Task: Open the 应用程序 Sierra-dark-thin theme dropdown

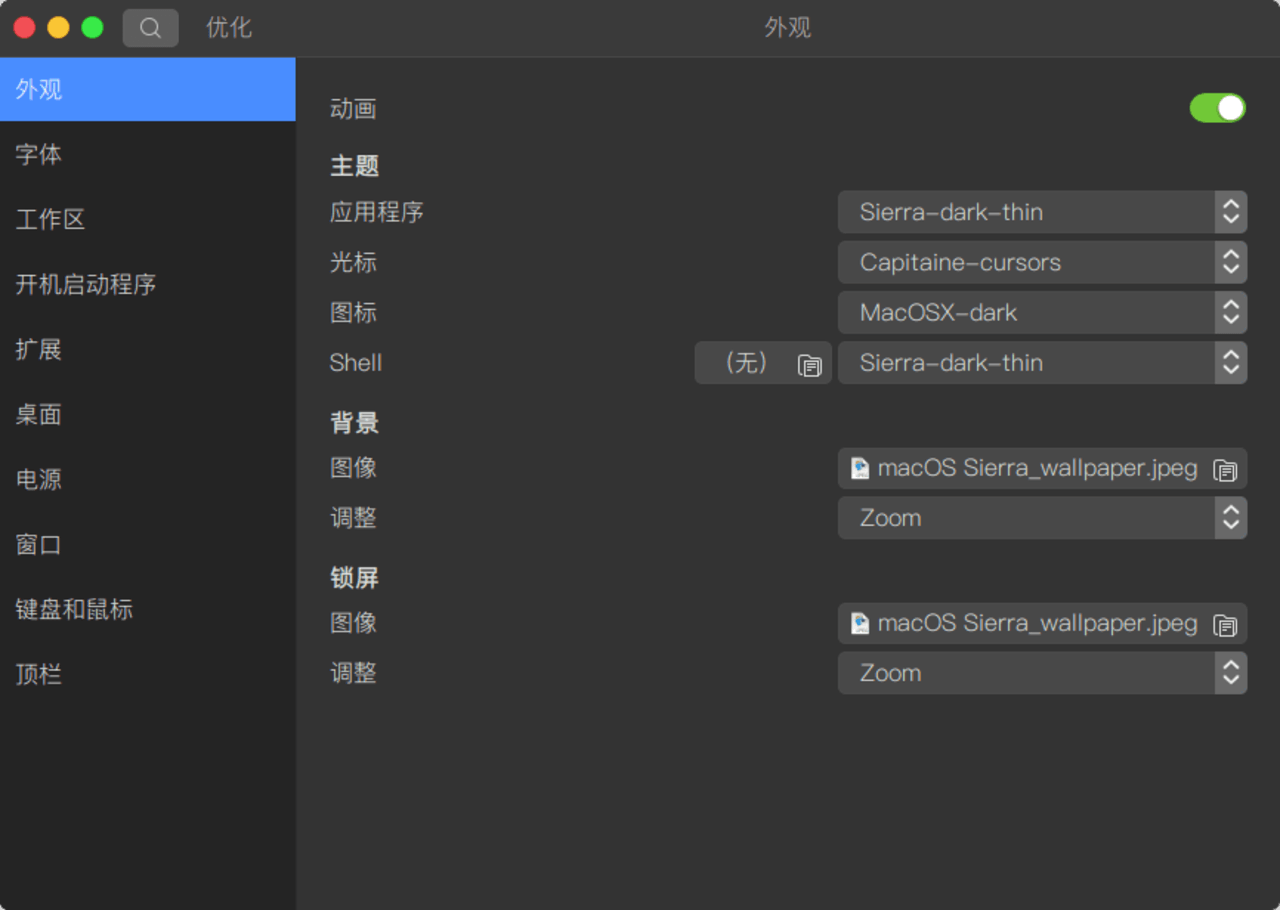Action: pyautogui.click(x=1042, y=212)
